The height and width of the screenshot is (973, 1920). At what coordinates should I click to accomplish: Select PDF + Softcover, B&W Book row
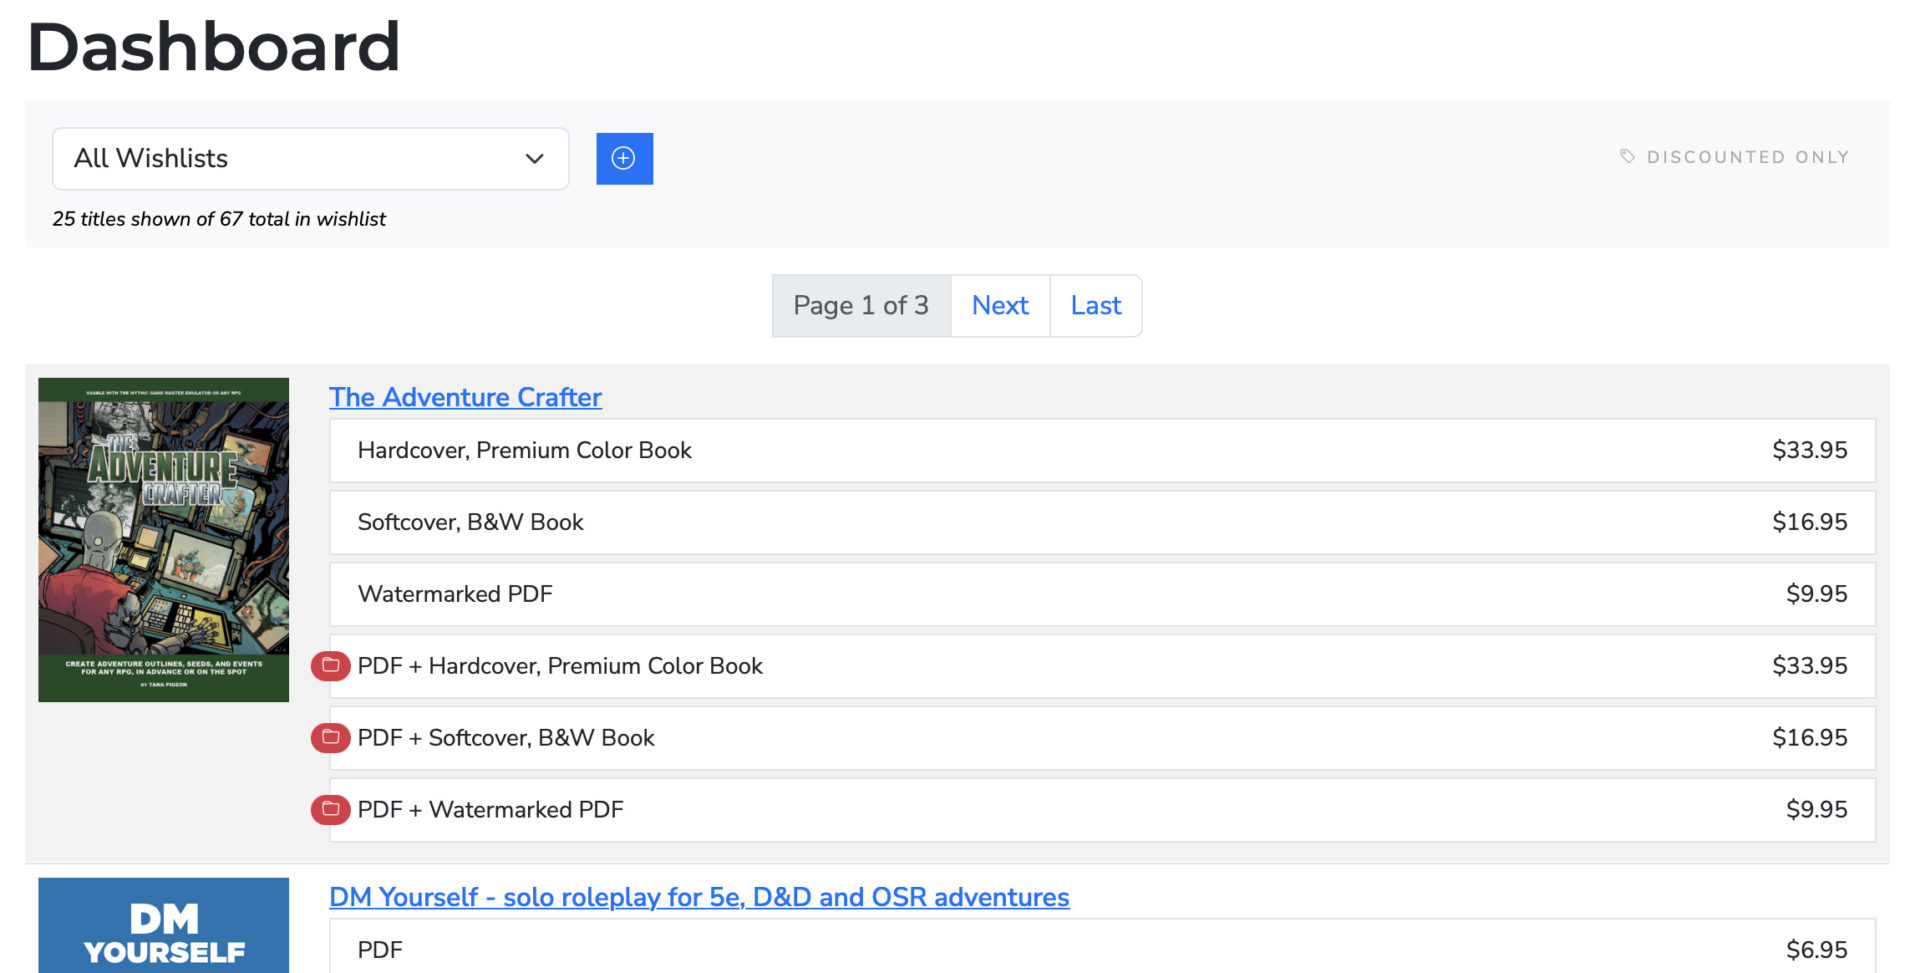pos(1102,738)
